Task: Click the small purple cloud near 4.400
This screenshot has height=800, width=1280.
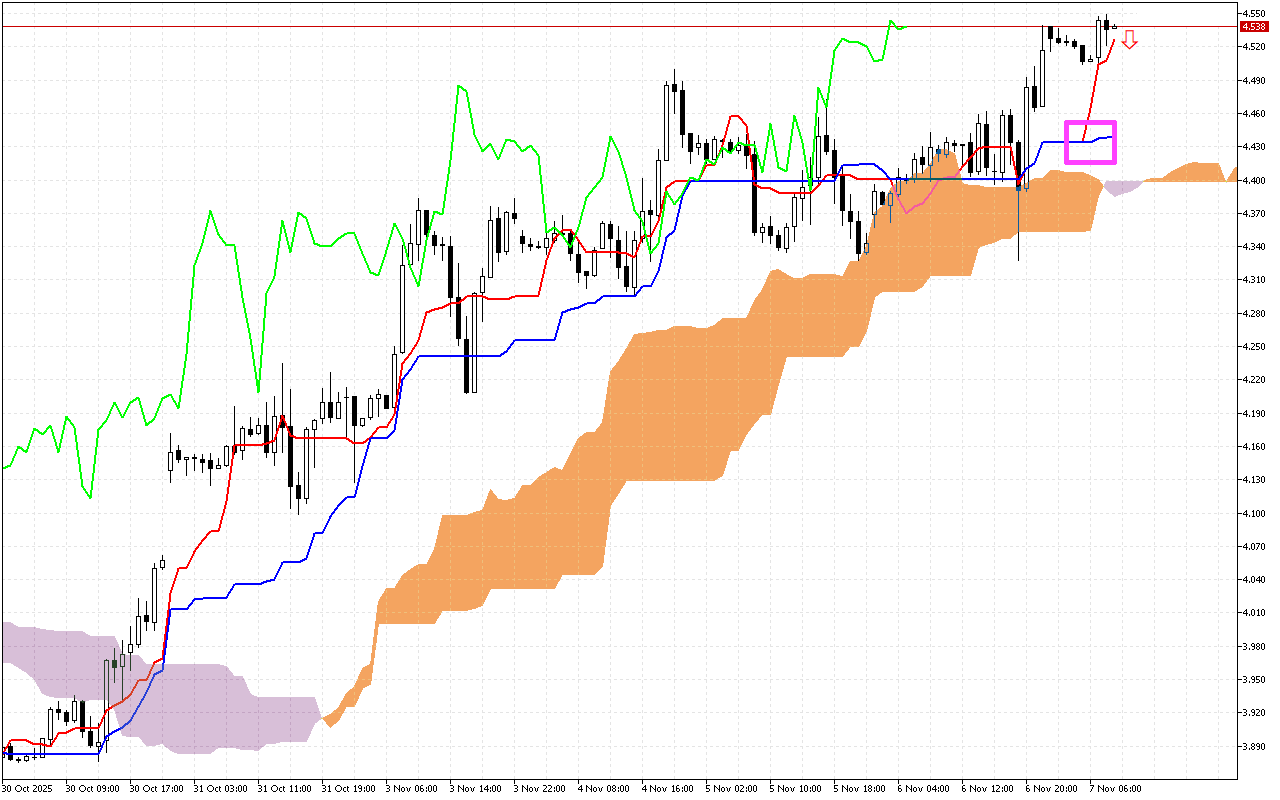Action: coord(1124,187)
